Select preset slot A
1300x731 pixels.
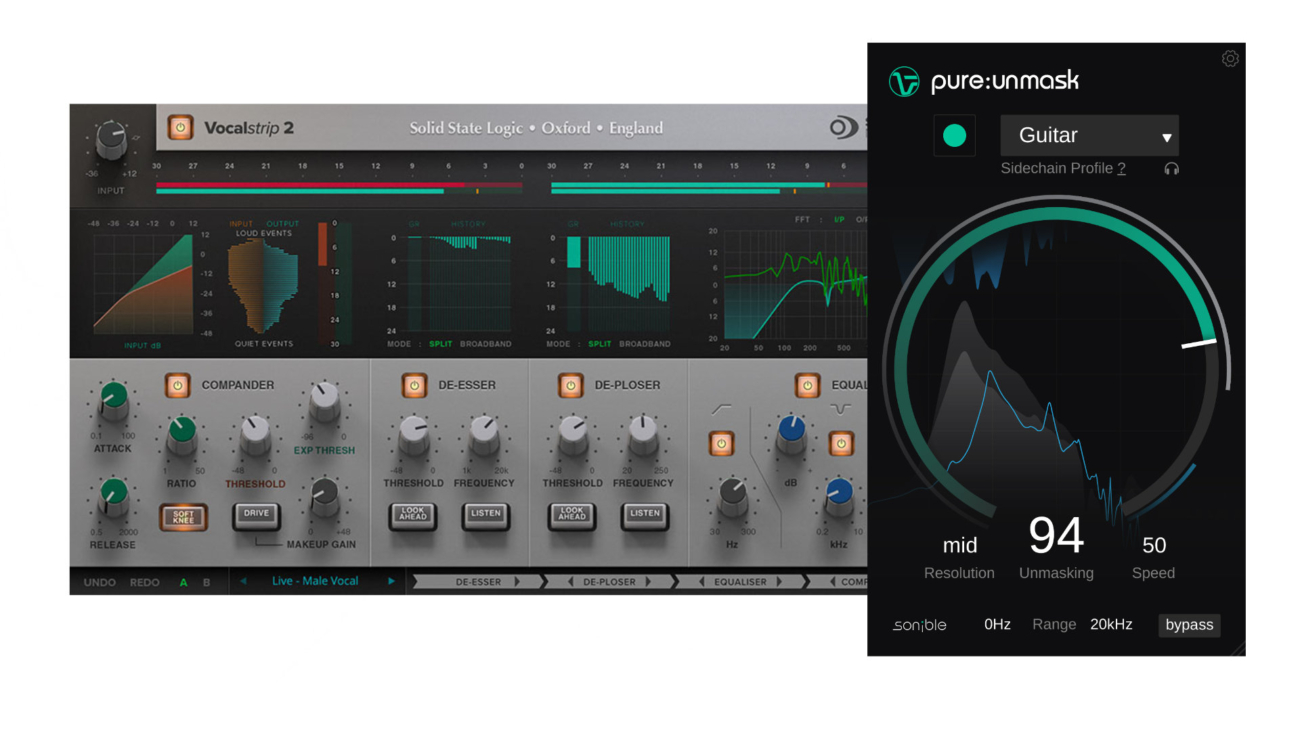183,582
